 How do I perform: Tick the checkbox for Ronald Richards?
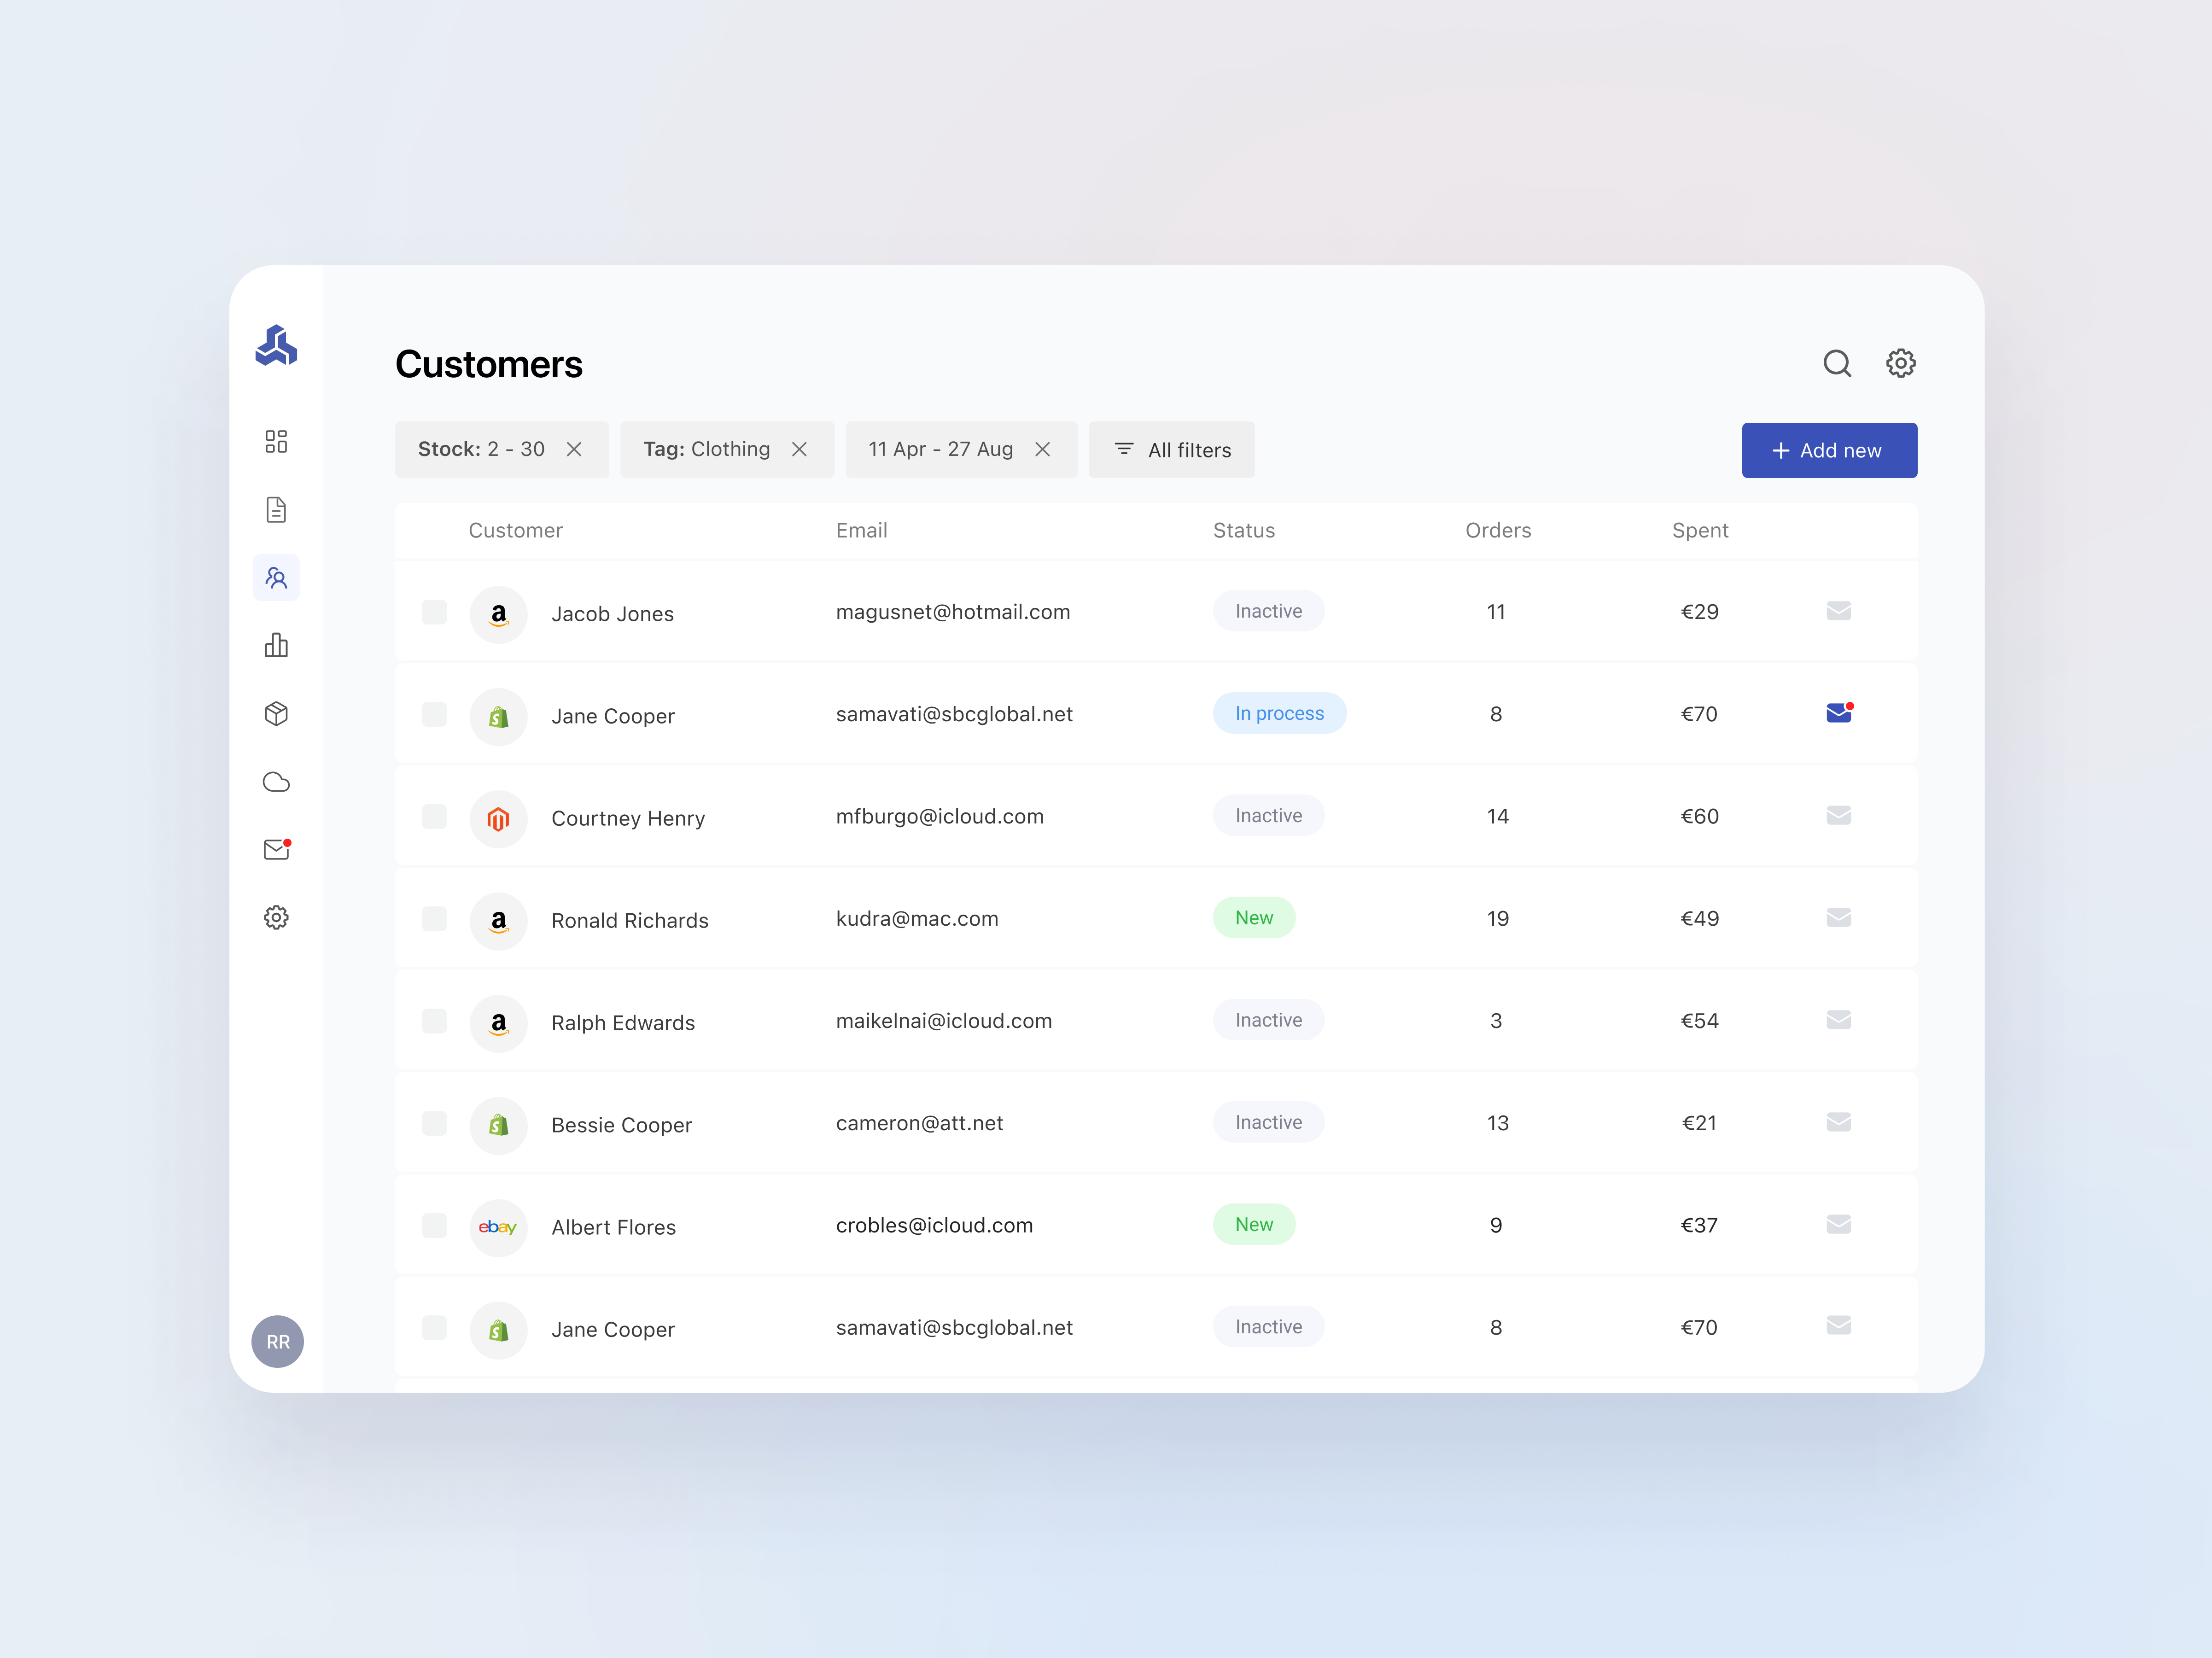[x=434, y=918]
